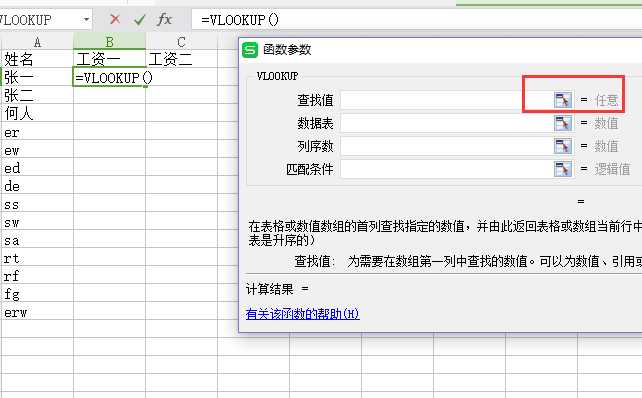Select the cell containing sa
The width and height of the screenshot is (642, 398).
(37, 239)
